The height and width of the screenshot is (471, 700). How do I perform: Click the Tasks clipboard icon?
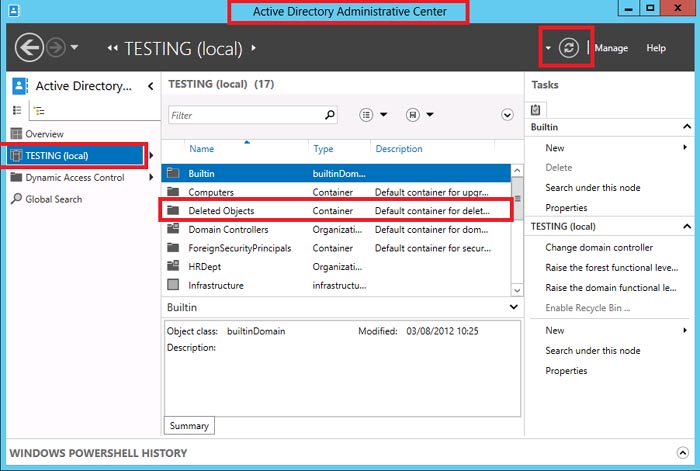(536, 109)
